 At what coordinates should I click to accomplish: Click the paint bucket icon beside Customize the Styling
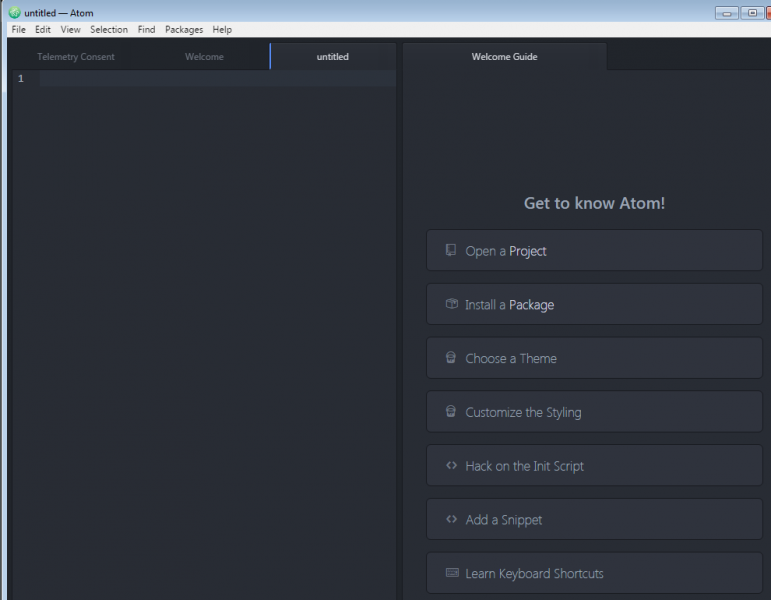(450, 411)
